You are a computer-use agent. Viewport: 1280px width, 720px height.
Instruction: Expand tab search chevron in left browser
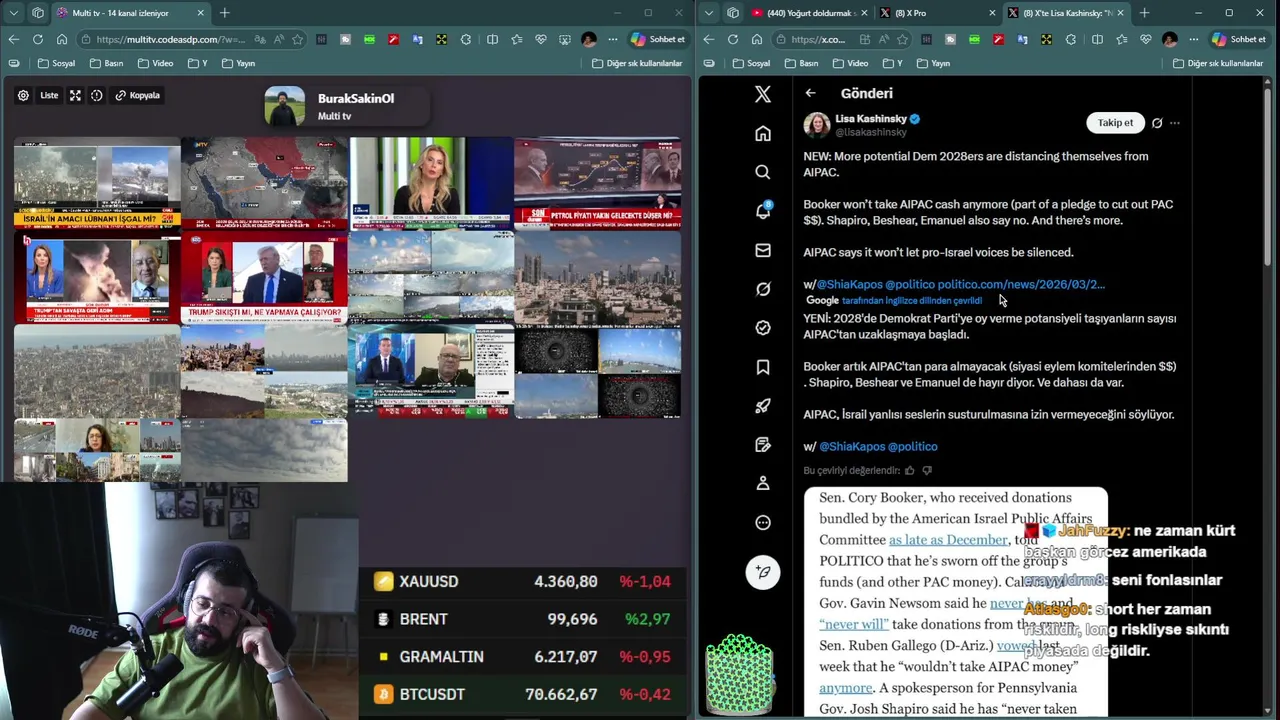pos(13,13)
